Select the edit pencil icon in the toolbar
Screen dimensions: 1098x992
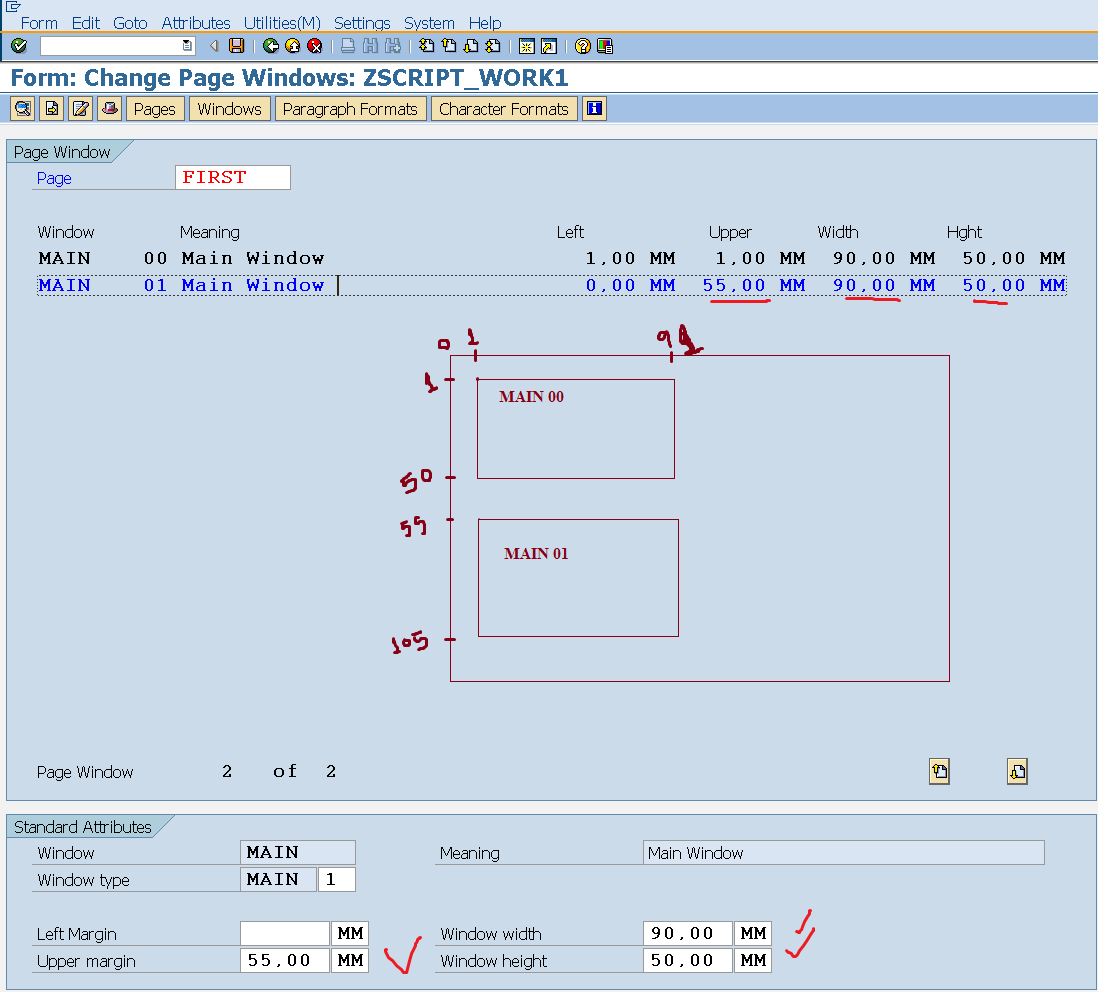pyautogui.click(x=79, y=108)
